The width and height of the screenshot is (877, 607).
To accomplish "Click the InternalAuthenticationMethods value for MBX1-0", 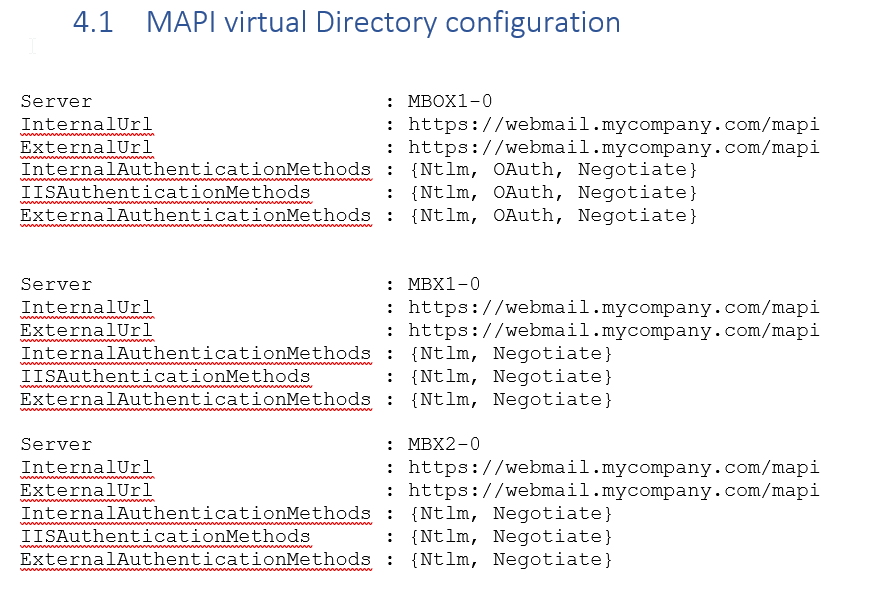I will point(510,353).
